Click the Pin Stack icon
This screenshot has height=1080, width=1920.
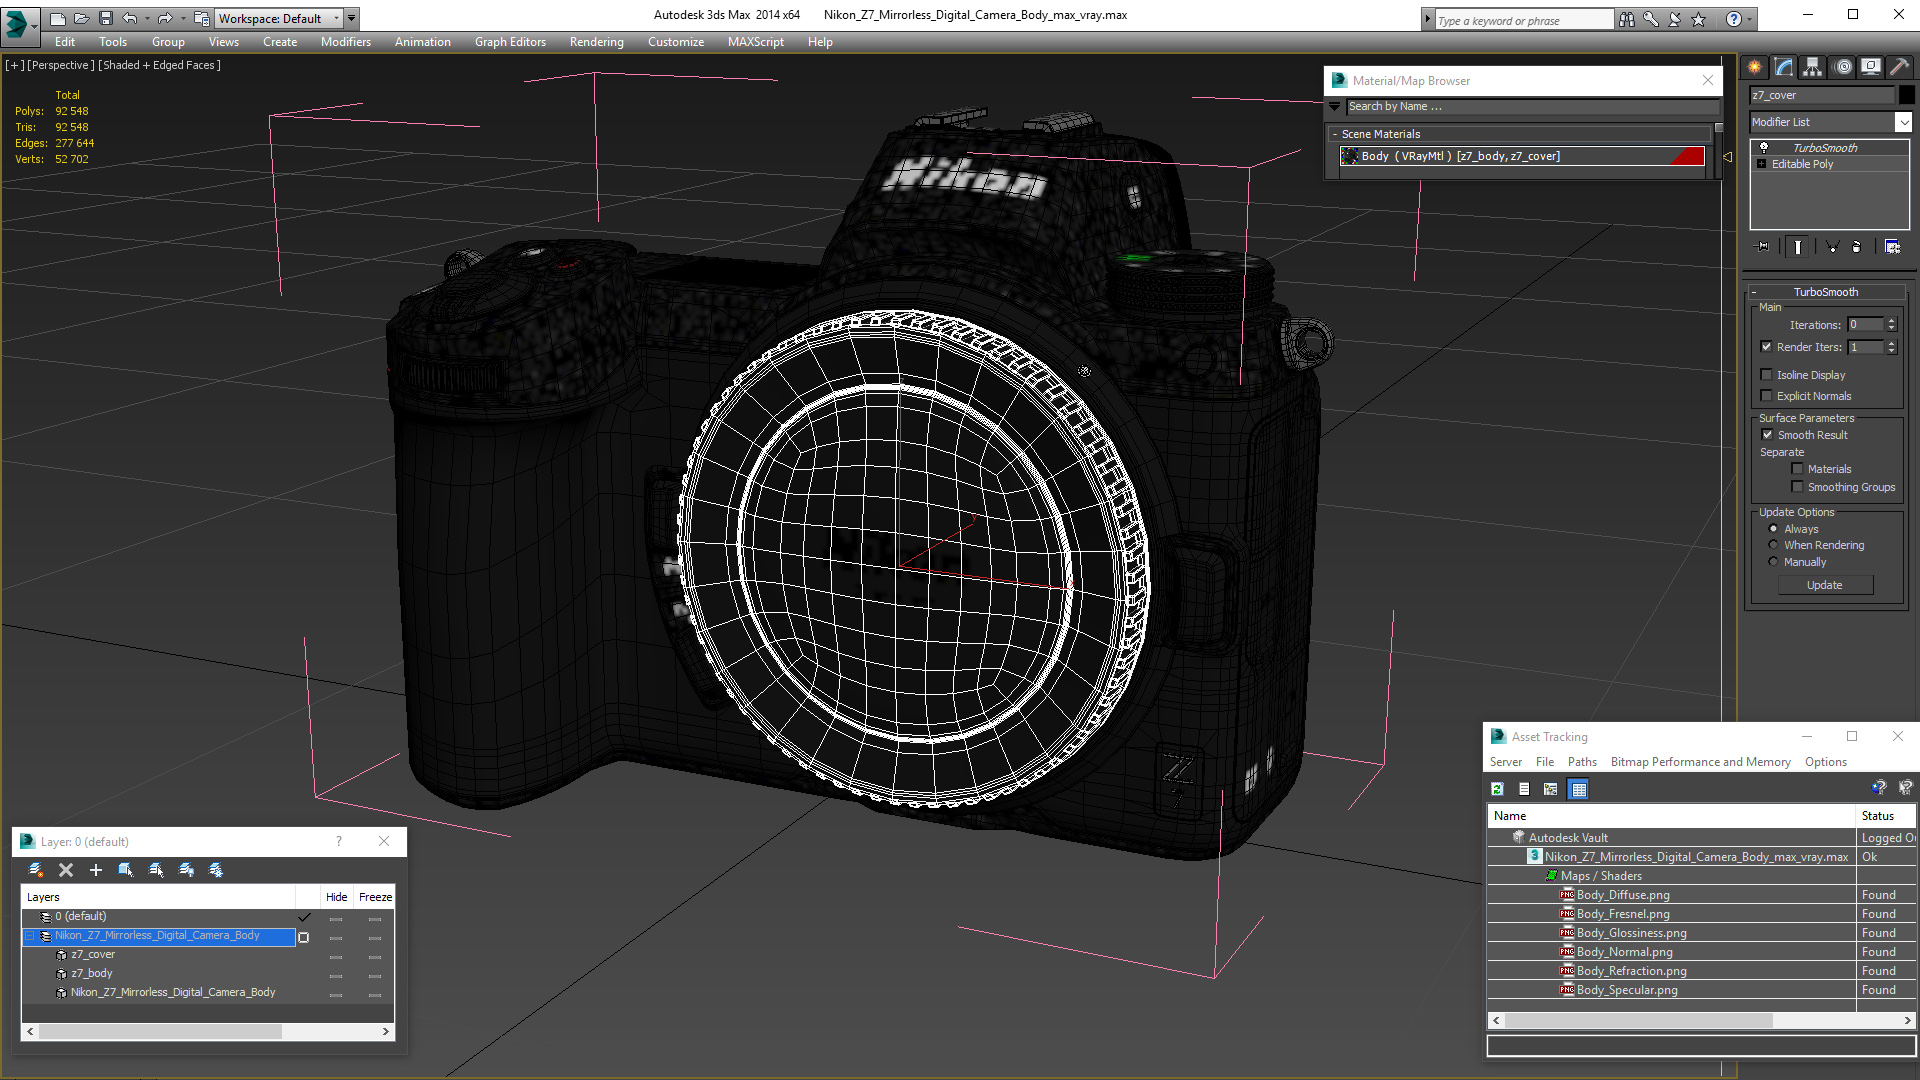pyautogui.click(x=1763, y=246)
